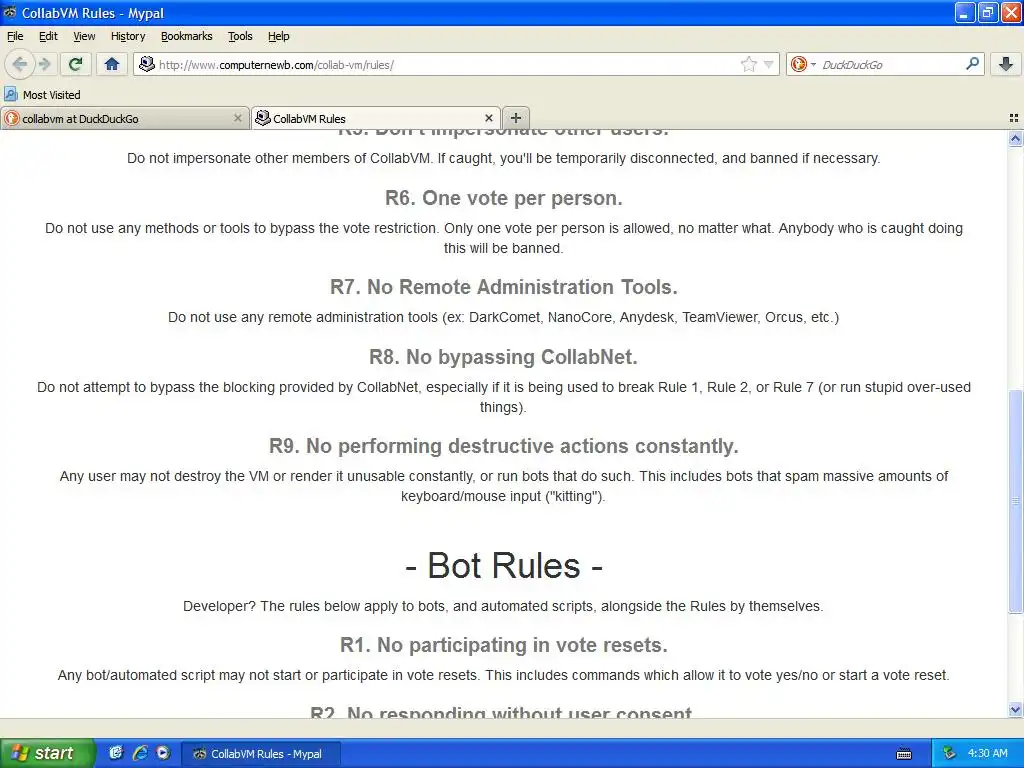Click the 4:30 AM system clock

[x=987, y=753]
